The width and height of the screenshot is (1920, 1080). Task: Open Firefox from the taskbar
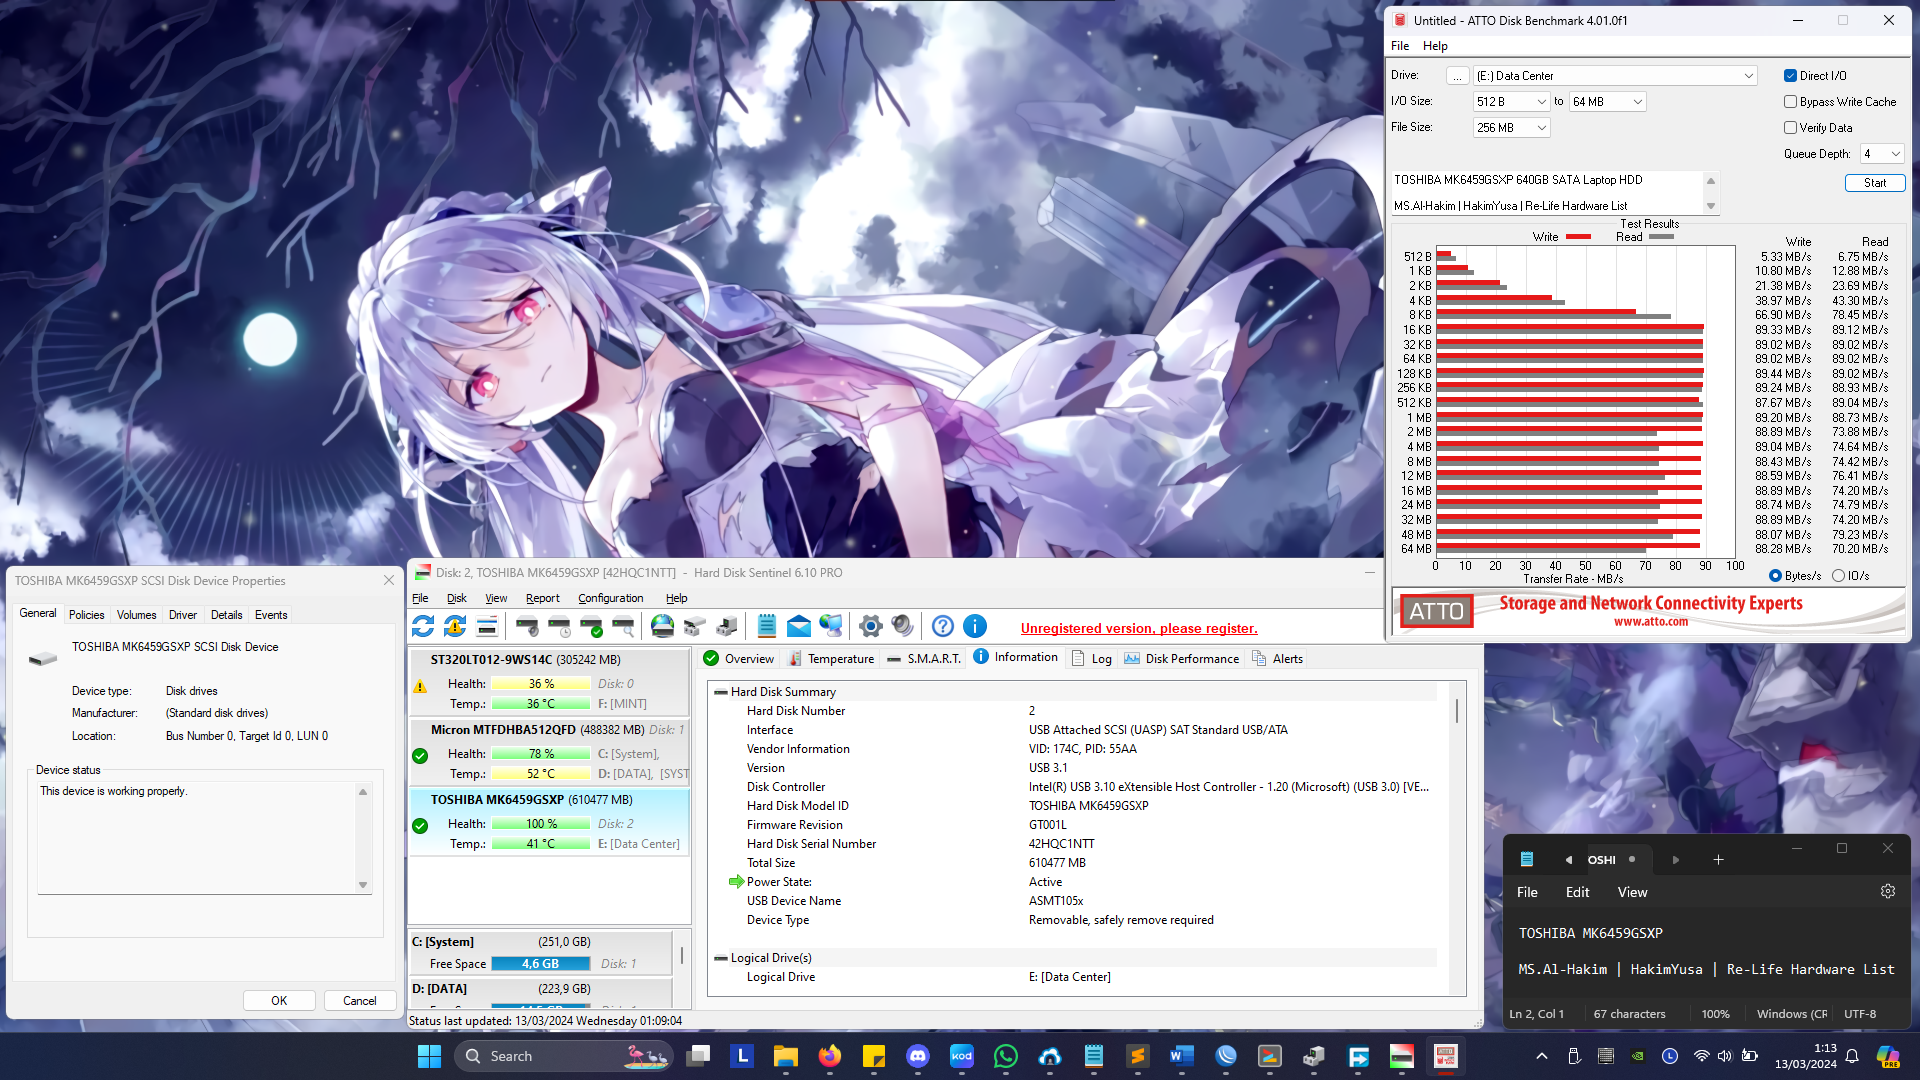click(829, 1056)
